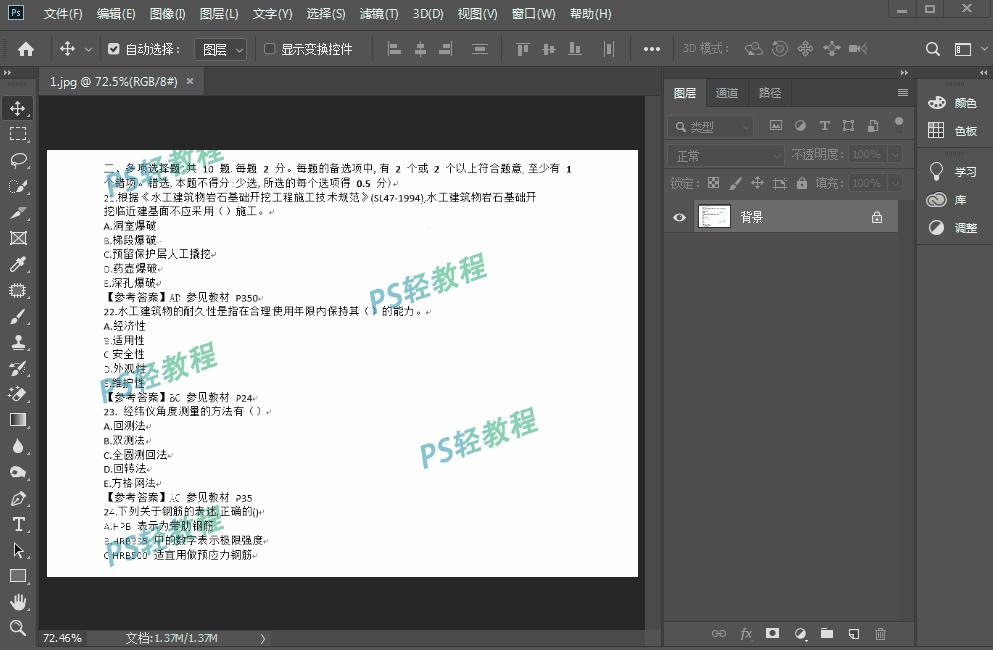Screen dimensions: 993x650
Task: Click the Add layer style fx icon
Action: pos(746,634)
